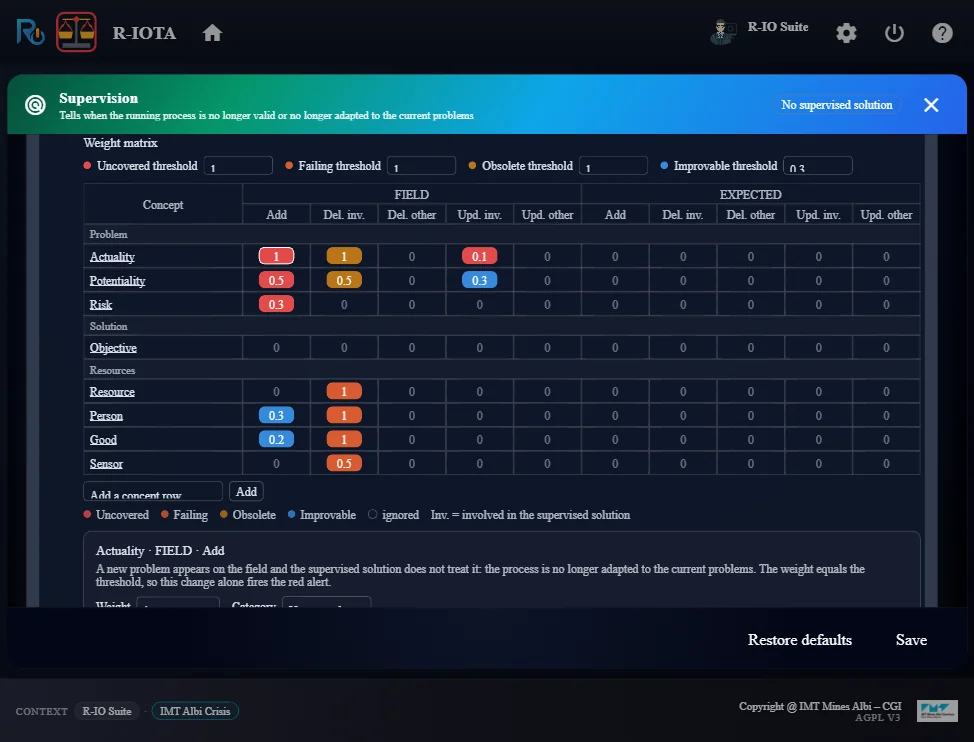Click the No supervised solution badge
The width and height of the screenshot is (974, 742).
pos(837,105)
